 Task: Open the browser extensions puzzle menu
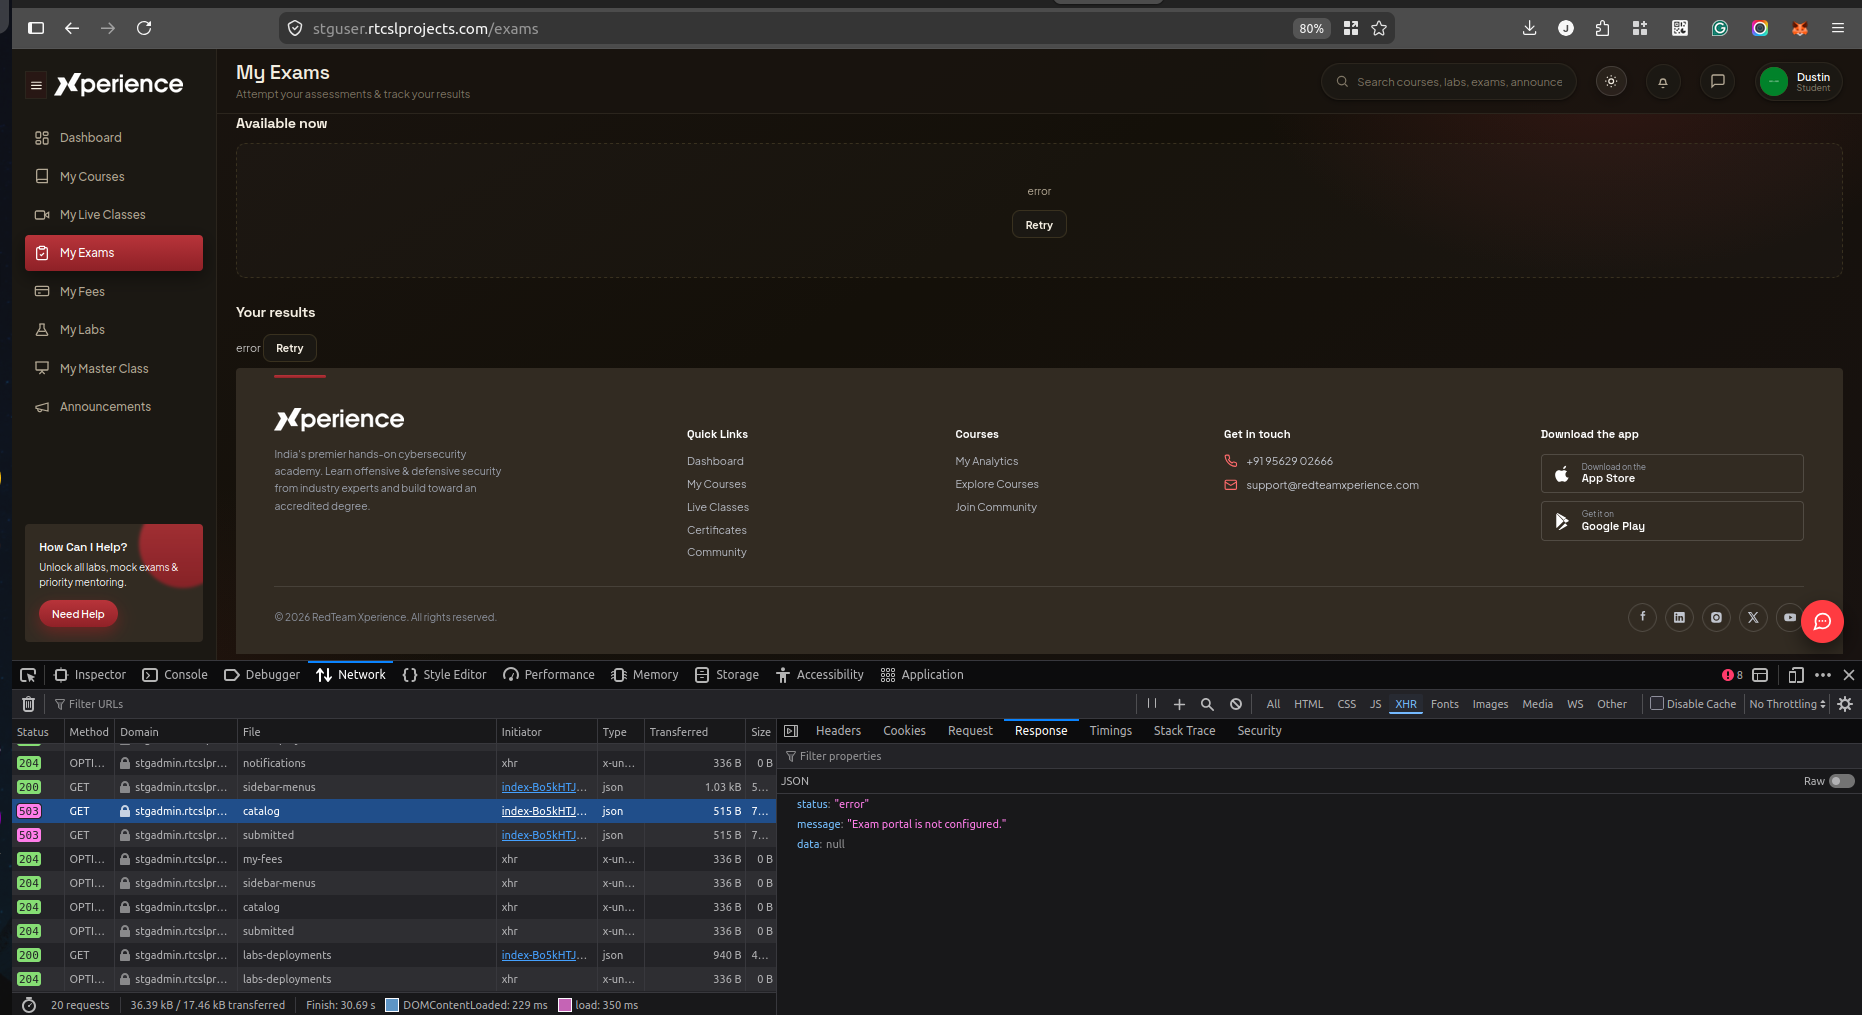pyautogui.click(x=1602, y=28)
